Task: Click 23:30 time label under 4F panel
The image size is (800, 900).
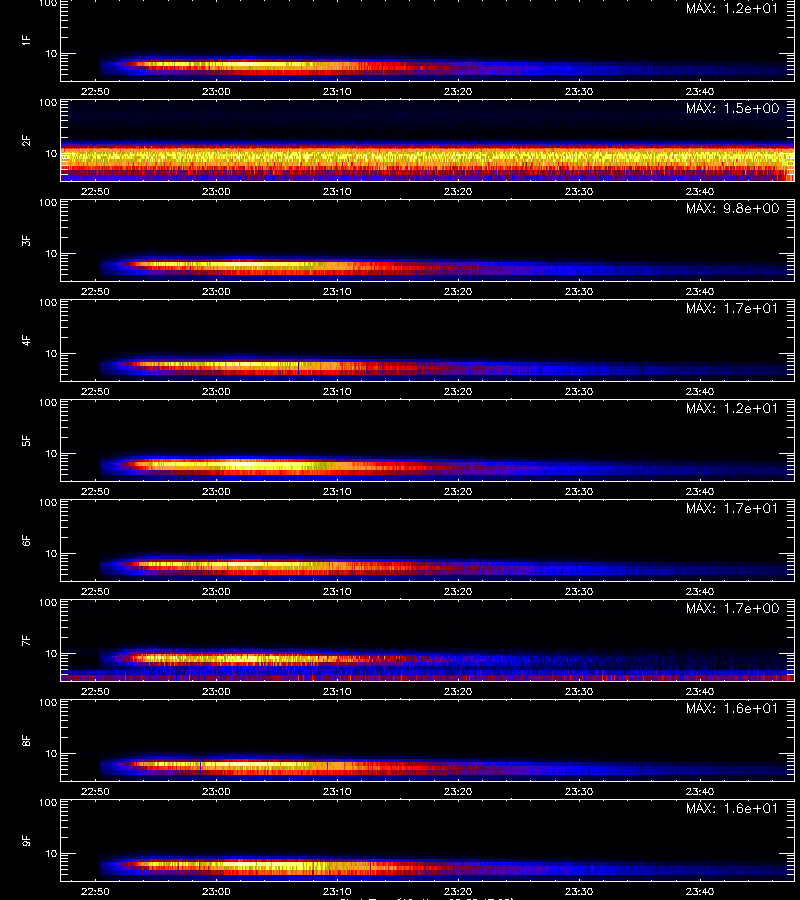Action: point(579,391)
